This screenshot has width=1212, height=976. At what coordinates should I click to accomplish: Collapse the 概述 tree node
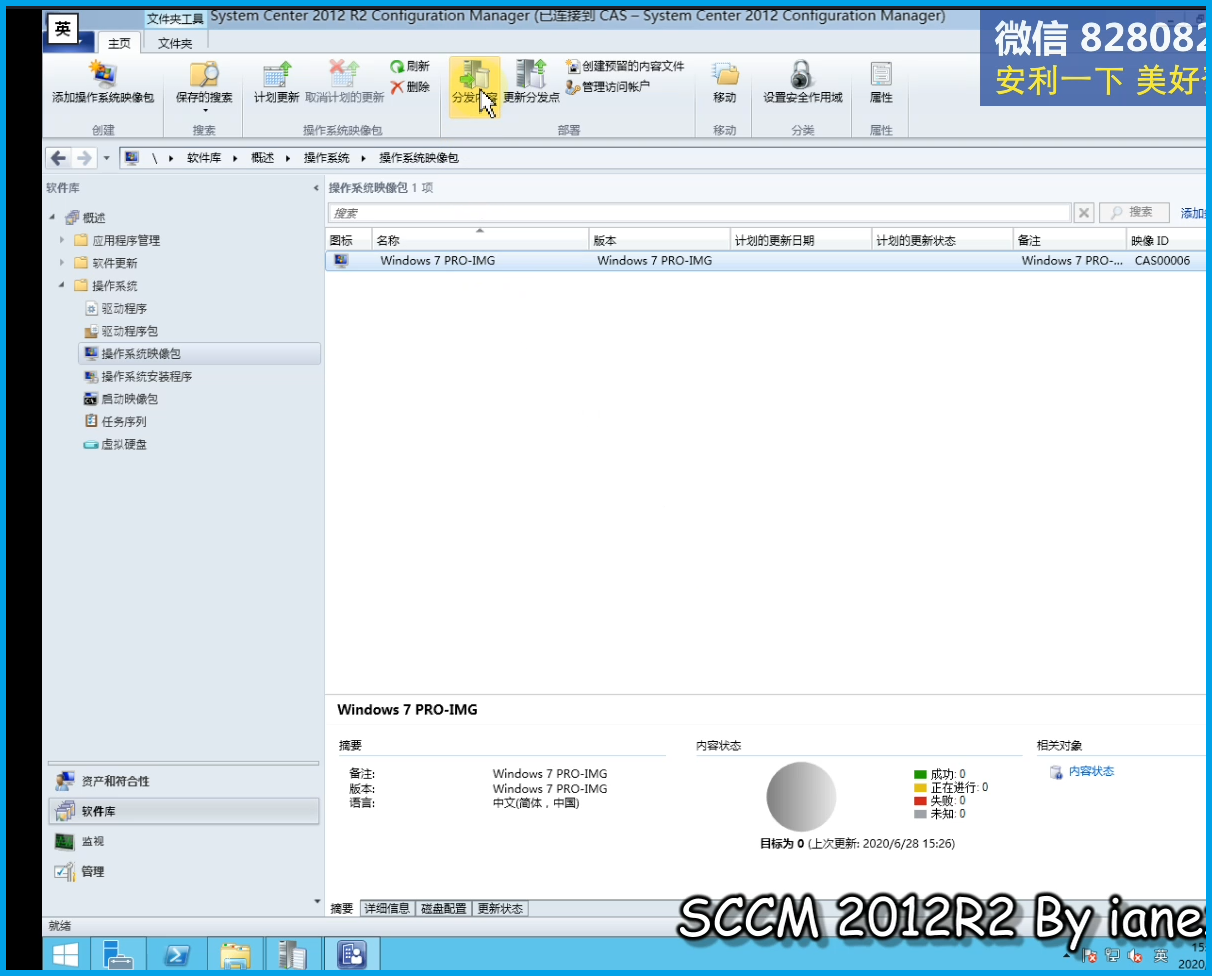(x=52, y=218)
